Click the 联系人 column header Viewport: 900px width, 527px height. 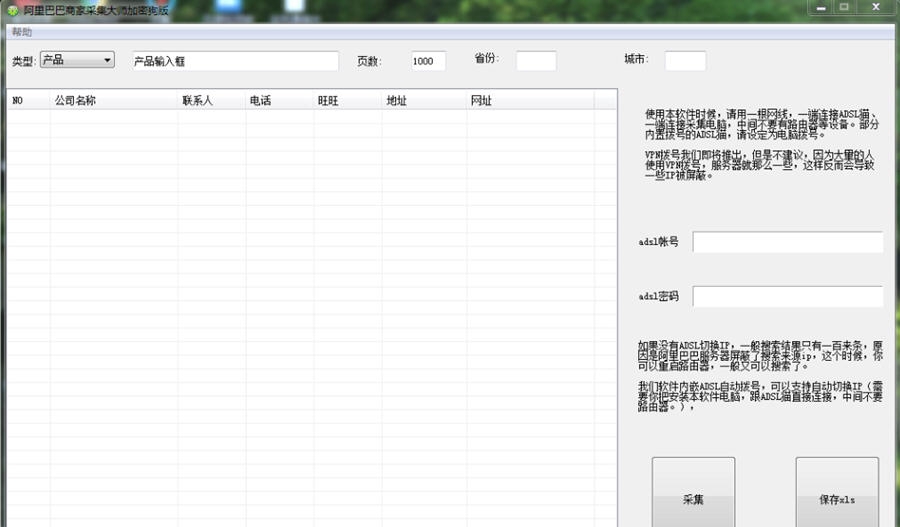pyautogui.click(x=212, y=100)
